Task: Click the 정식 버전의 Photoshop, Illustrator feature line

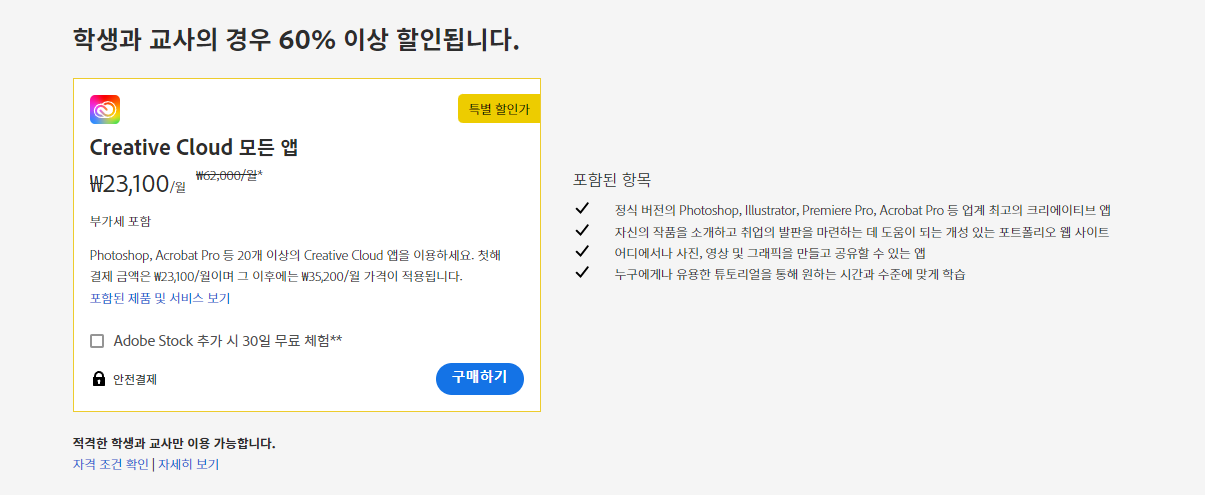Action: click(x=863, y=210)
